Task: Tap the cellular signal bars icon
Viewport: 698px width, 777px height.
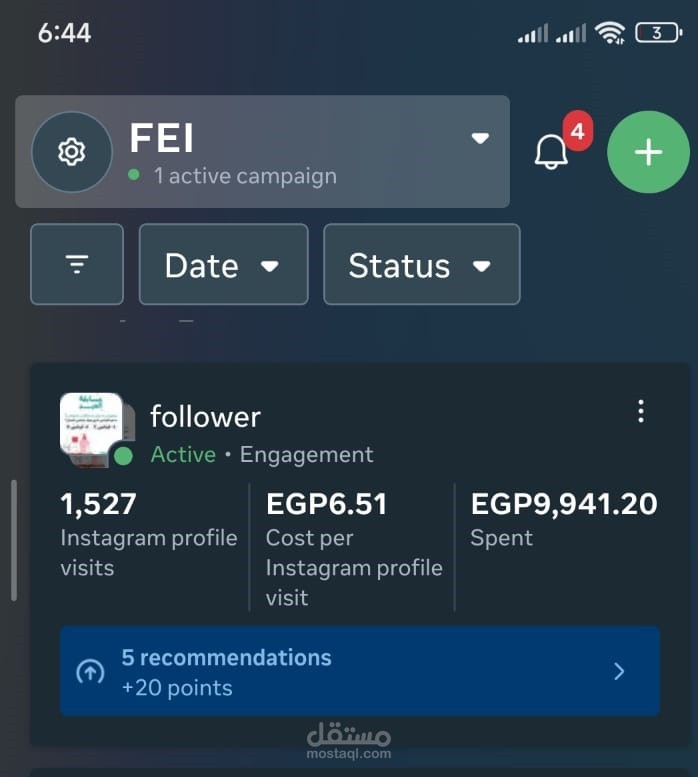Action: (x=533, y=34)
